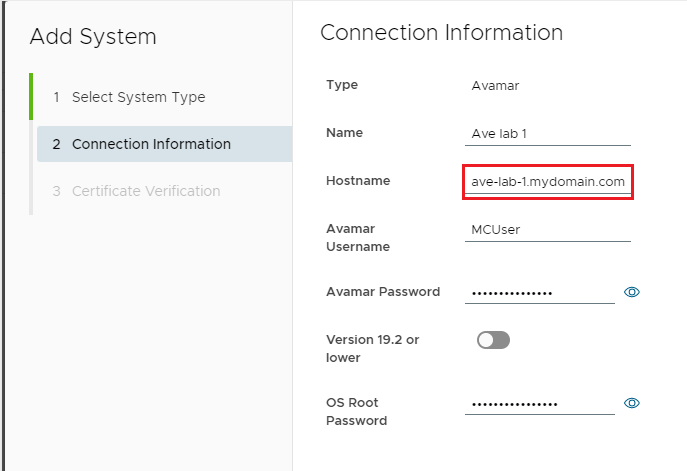Click the OS Root Password label
The height and width of the screenshot is (471, 687).
[357, 411]
